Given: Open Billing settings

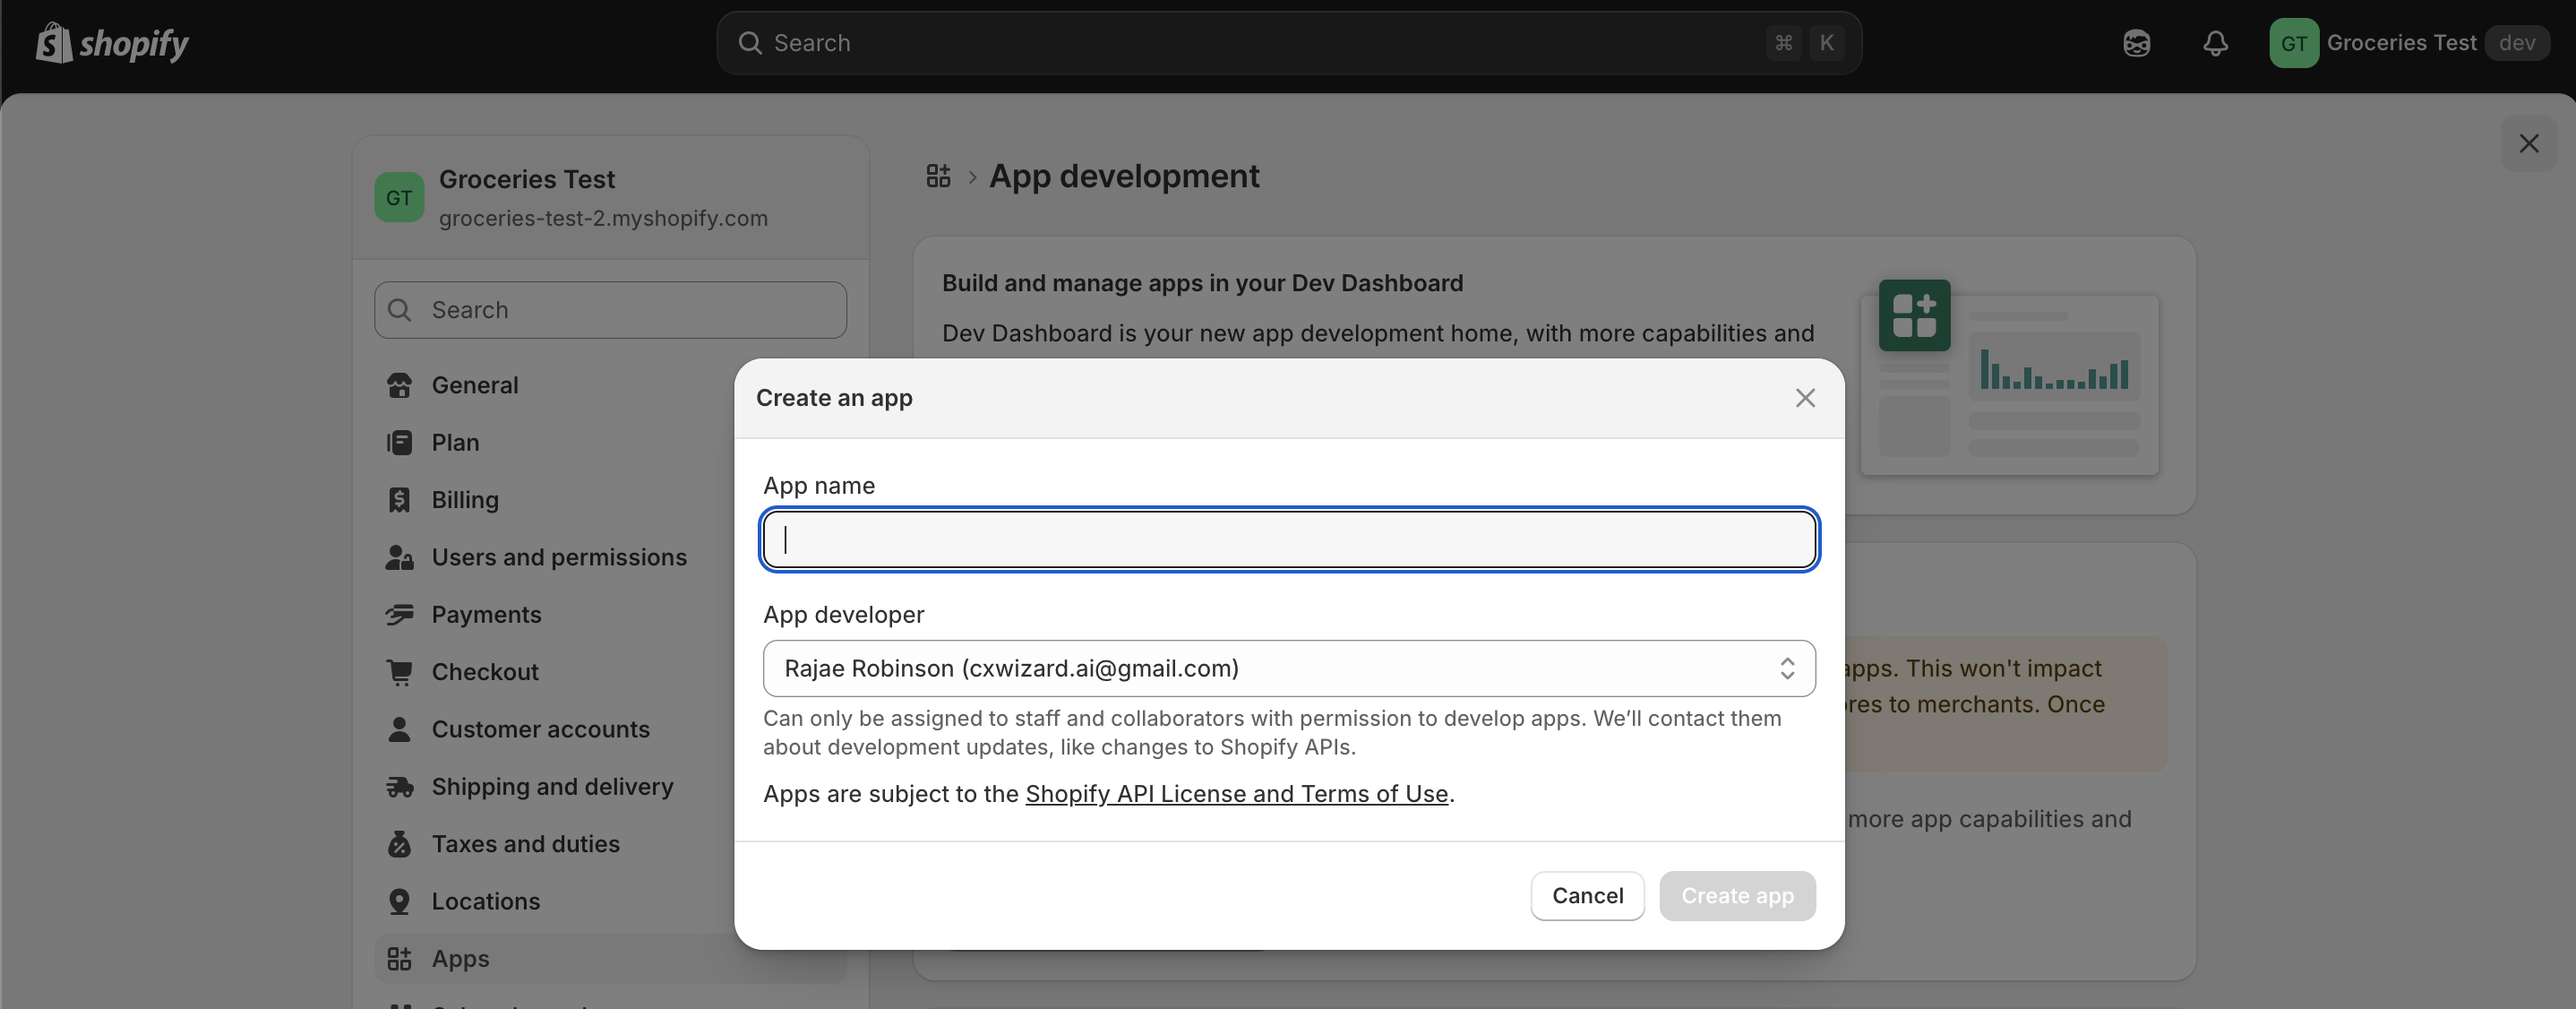Looking at the screenshot, I should point(464,499).
